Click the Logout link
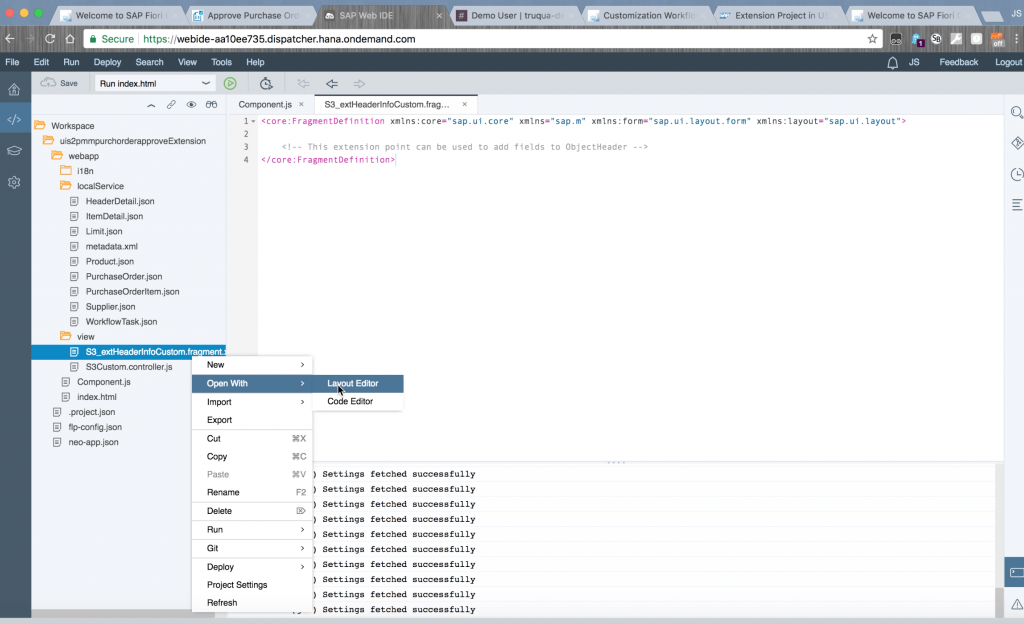Viewport: 1024px width, 624px height. pyautogui.click(x=1008, y=62)
